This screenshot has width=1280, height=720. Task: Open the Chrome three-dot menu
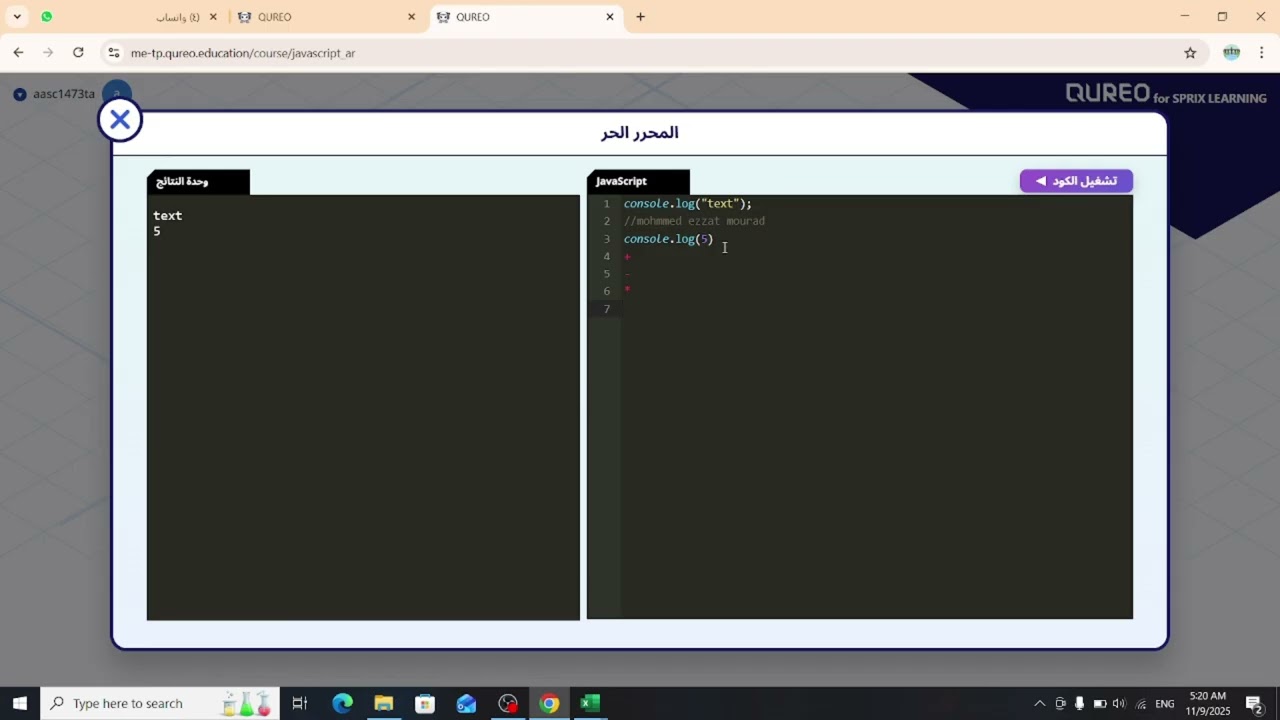pos(1262,53)
